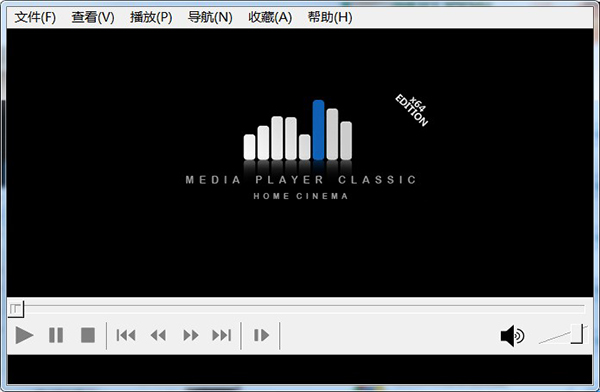Start playback with the Play button
The height and width of the screenshot is (392, 600).
click(x=24, y=336)
